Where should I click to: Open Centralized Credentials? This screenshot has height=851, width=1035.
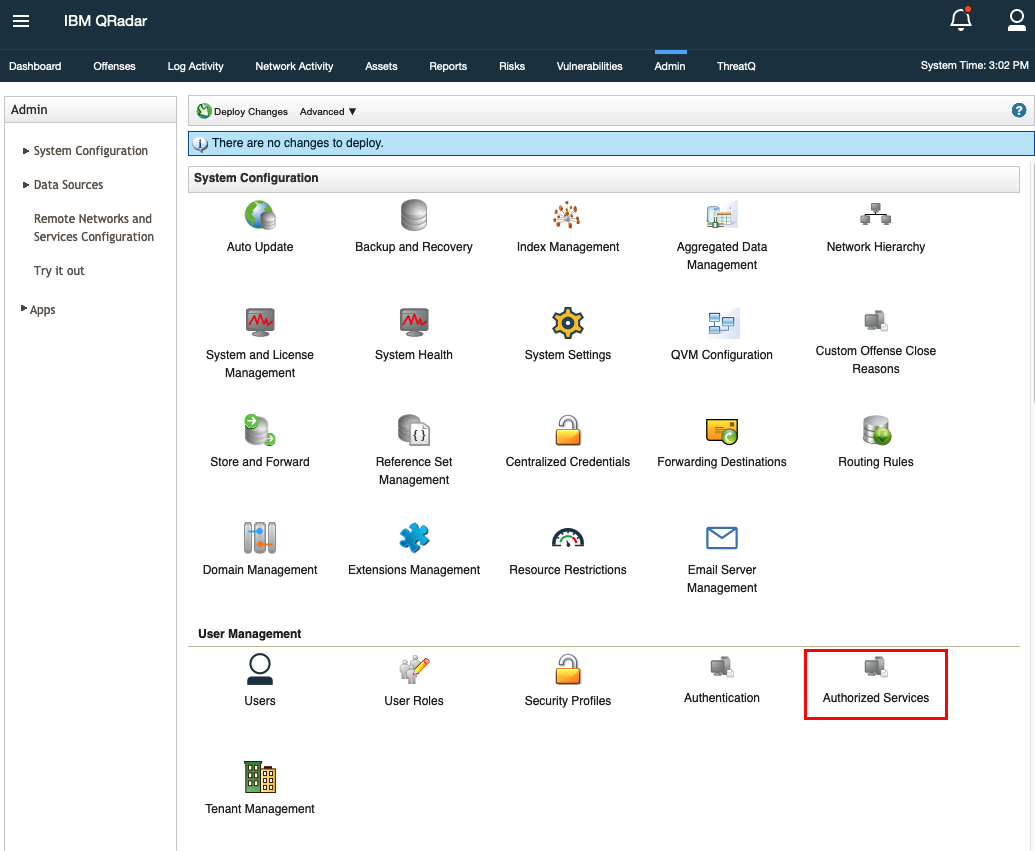pos(568,442)
